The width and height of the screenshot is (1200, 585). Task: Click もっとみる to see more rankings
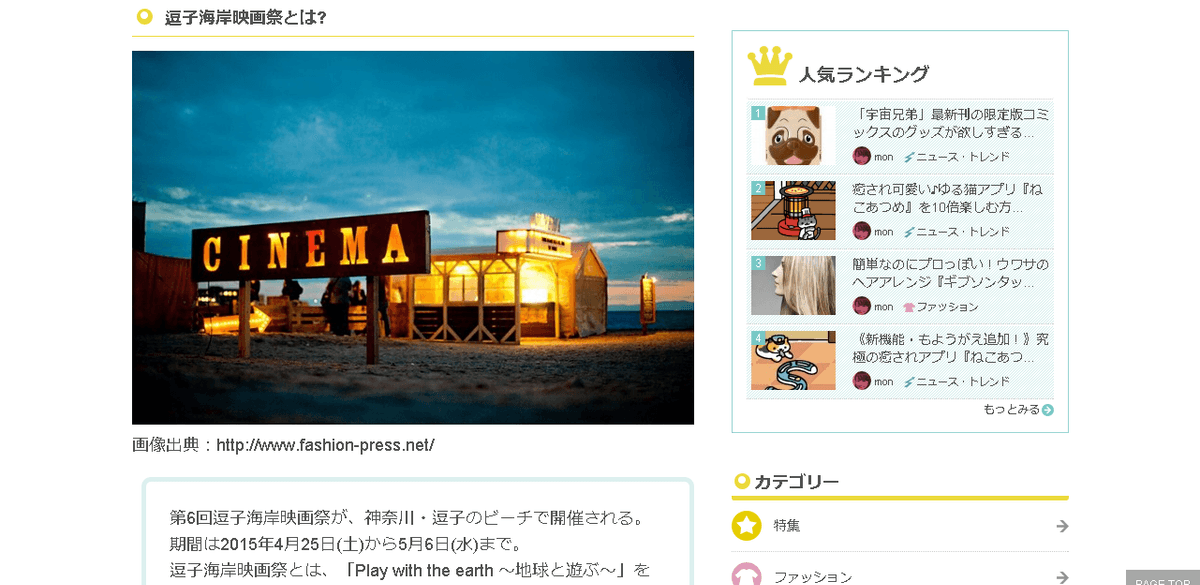pyautogui.click(x=1011, y=409)
